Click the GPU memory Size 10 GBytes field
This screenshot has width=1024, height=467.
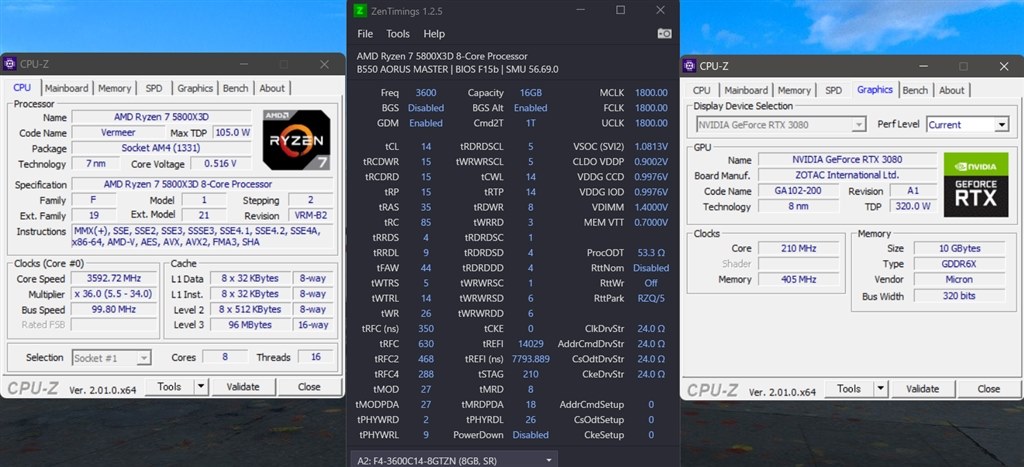click(x=959, y=248)
